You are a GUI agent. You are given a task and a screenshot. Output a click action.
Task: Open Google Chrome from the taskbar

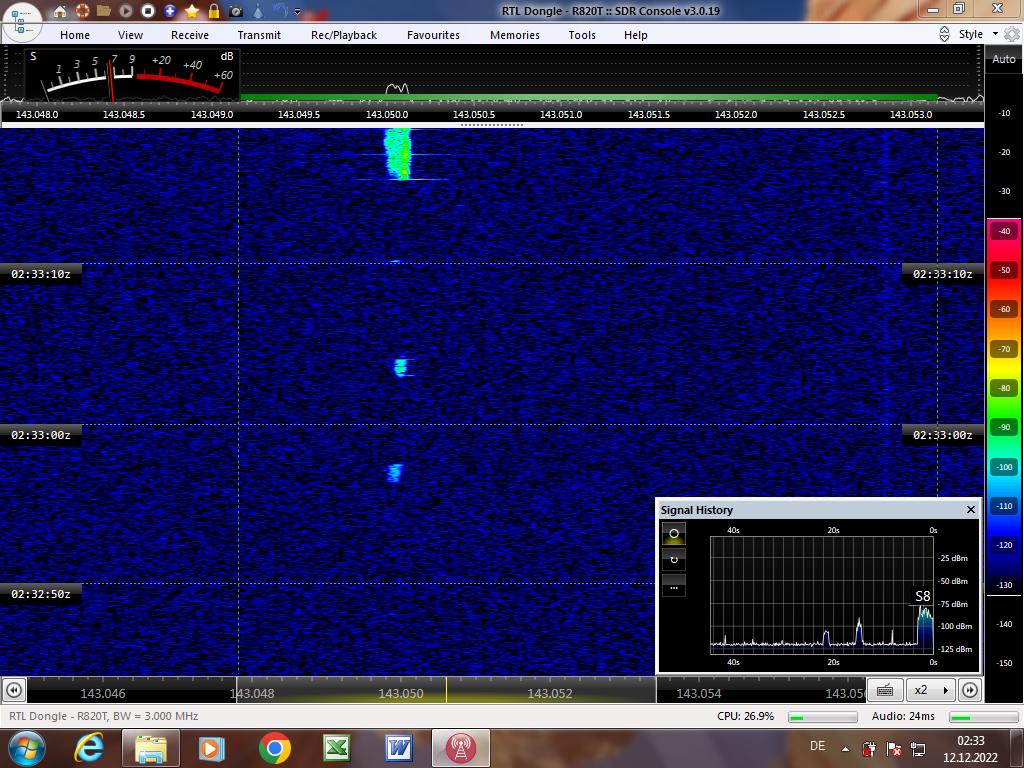tap(274, 748)
